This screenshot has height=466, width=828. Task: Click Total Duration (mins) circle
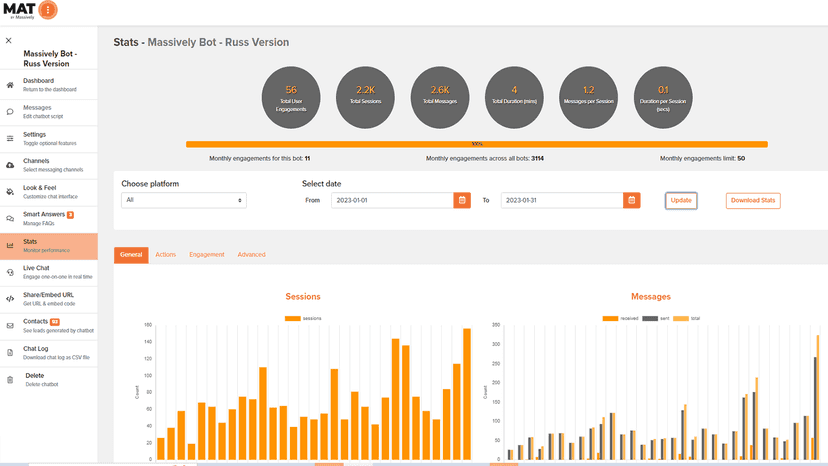pyautogui.click(x=514, y=97)
